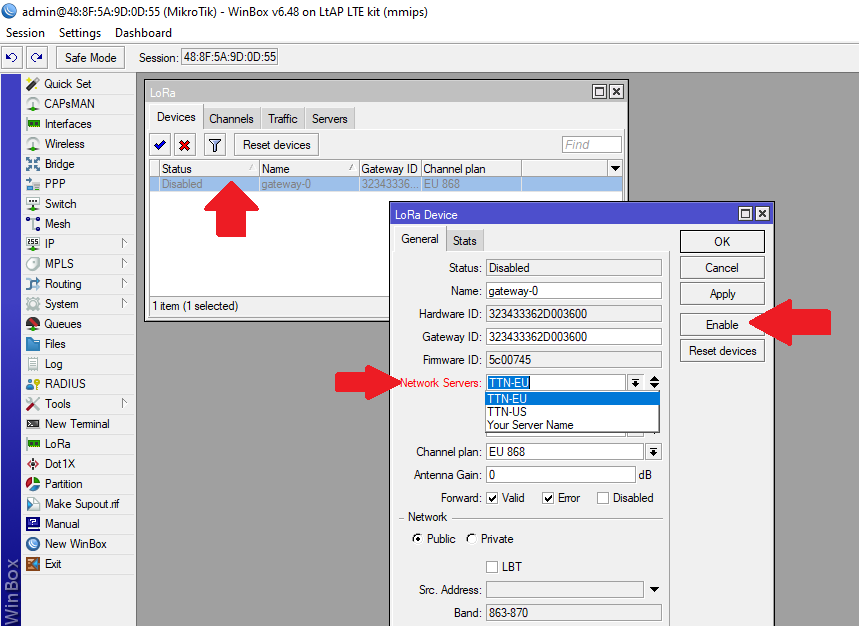The width and height of the screenshot is (859, 626).
Task: Open the Settings menu
Action: tap(79, 33)
